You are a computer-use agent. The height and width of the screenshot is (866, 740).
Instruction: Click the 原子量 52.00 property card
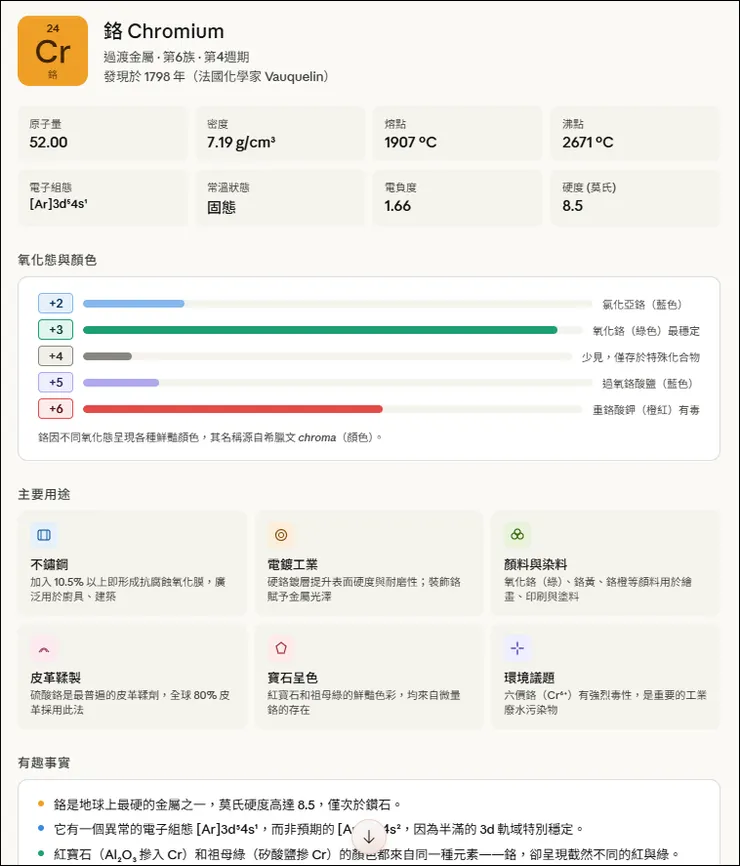point(101,135)
